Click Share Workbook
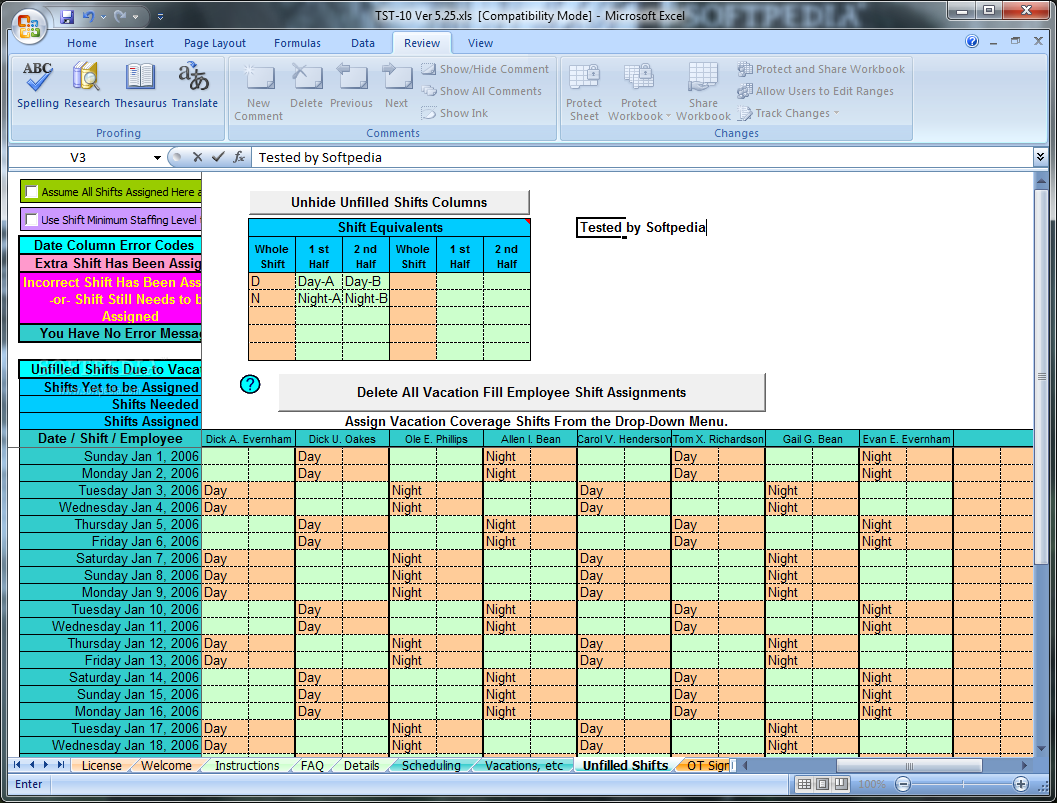This screenshot has height=803, width=1057. tap(703, 92)
